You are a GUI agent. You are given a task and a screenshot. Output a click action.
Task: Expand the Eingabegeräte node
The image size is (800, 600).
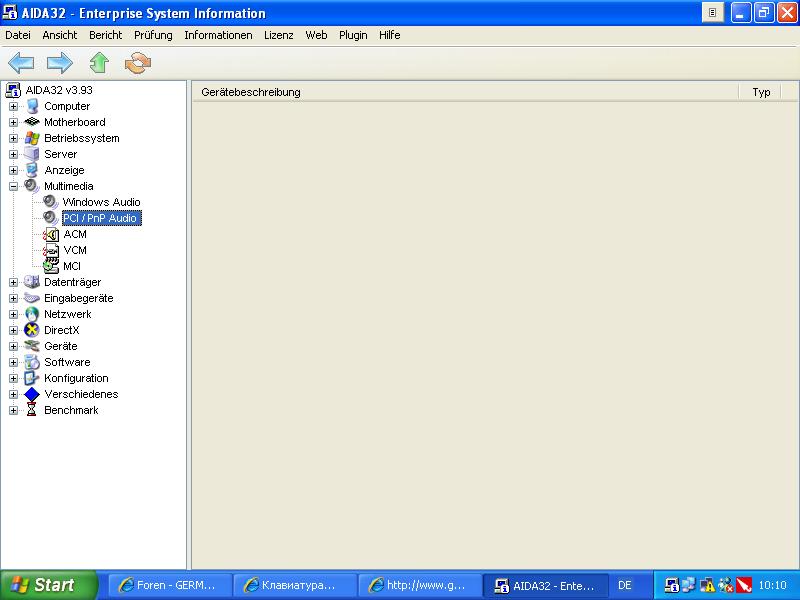[x=13, y=298]
